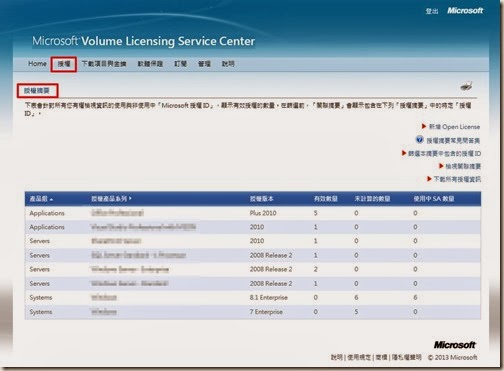Click the 有效數量 column header
The width and height of the screenshot is (504, 371).
pyautogui.click(x=326, y=199)
